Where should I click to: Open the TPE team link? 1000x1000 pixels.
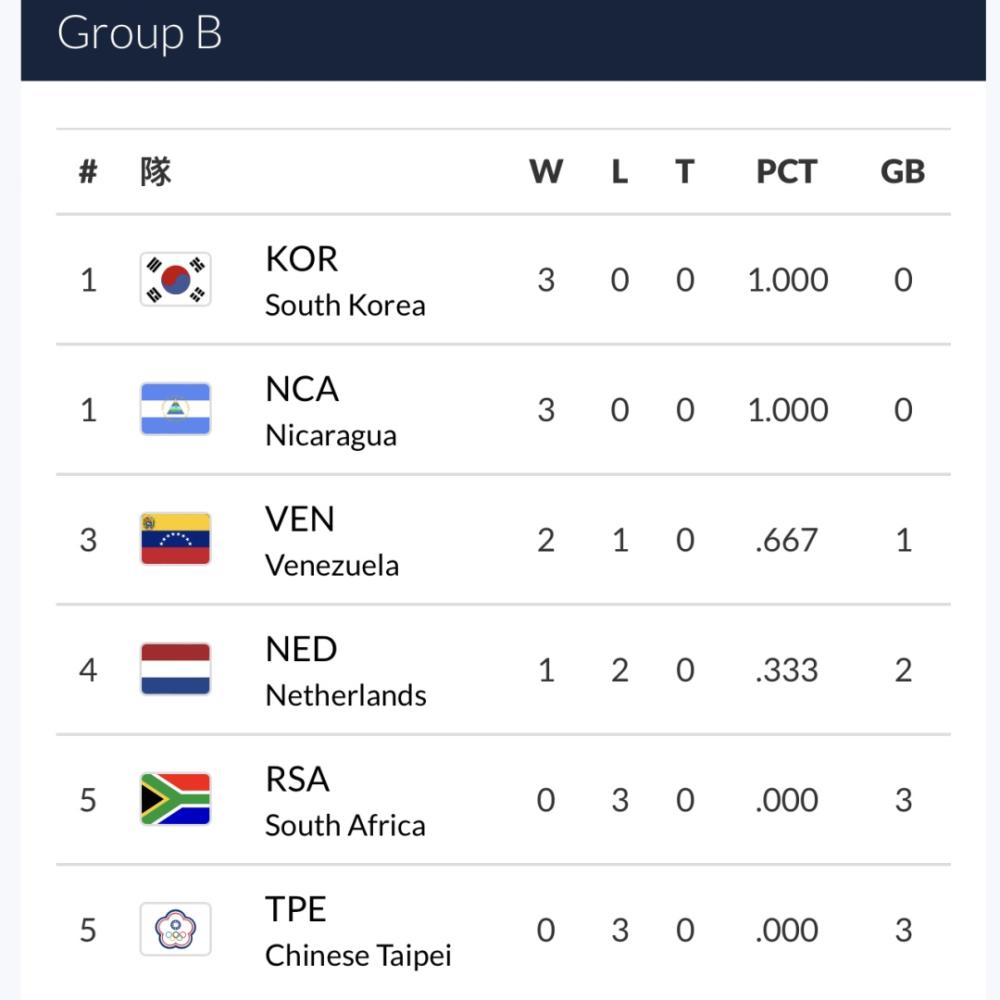(296, 909)
